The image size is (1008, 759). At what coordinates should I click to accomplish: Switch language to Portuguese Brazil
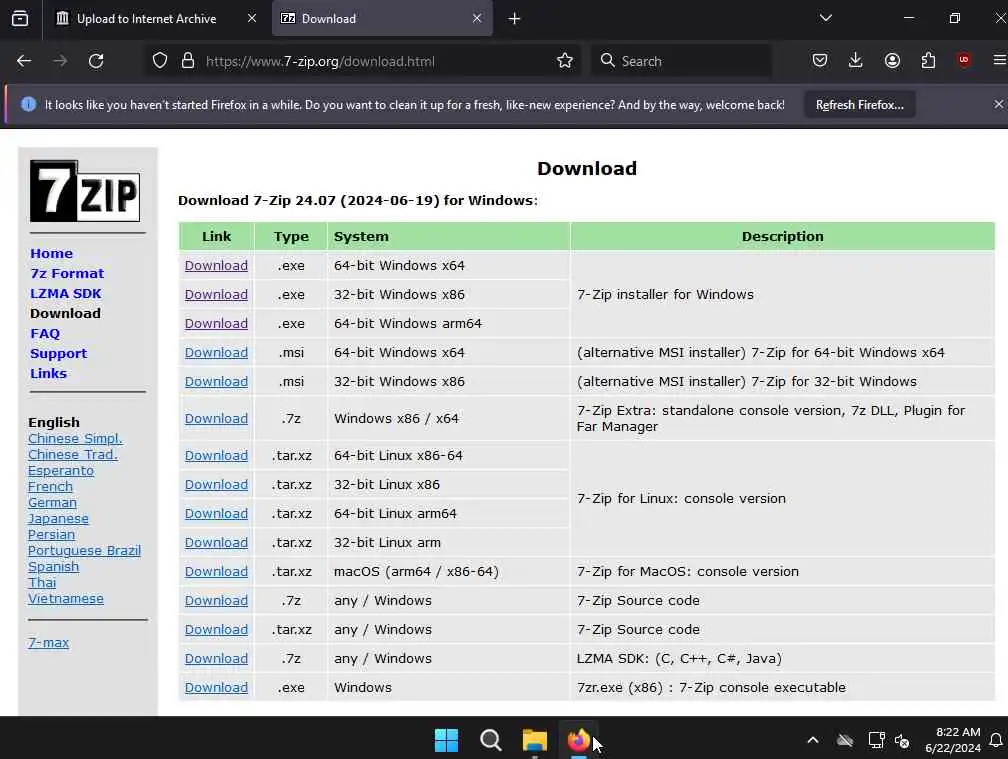(84, 551)
